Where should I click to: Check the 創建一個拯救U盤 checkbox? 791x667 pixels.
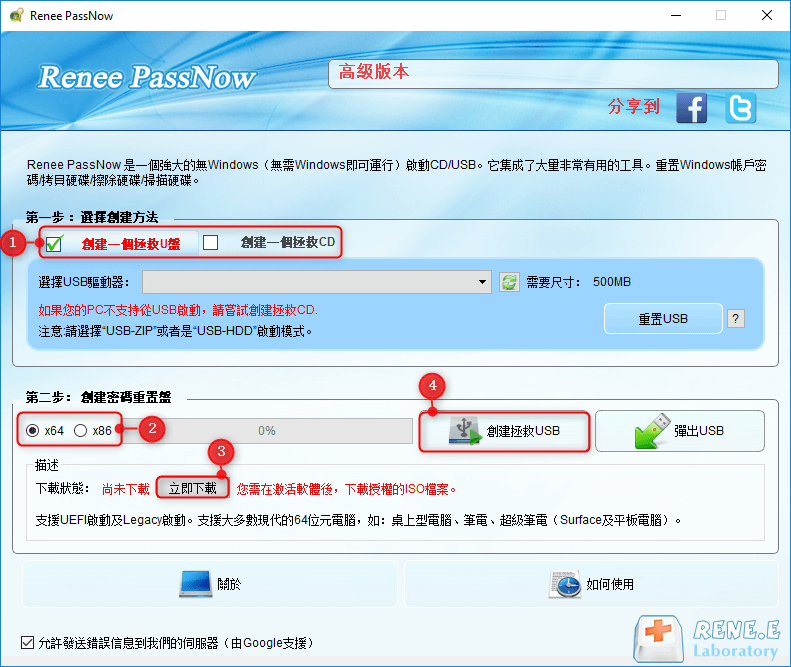click(x=53, y=244)
